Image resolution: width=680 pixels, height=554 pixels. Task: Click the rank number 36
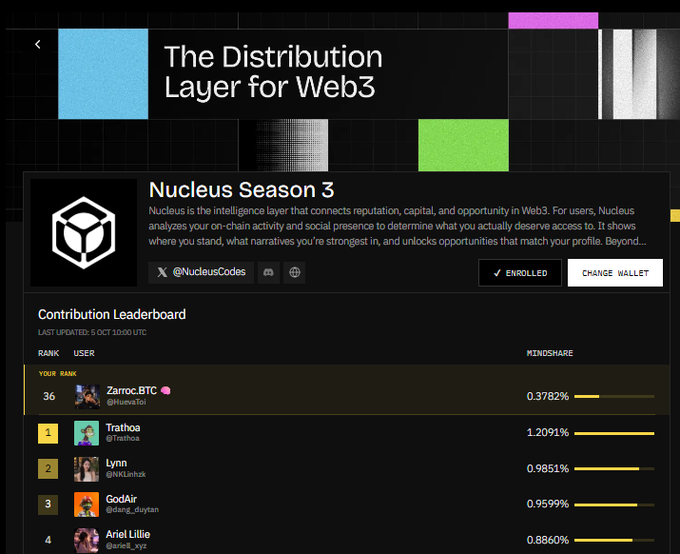pyautogui.click(x=49, y=396)
